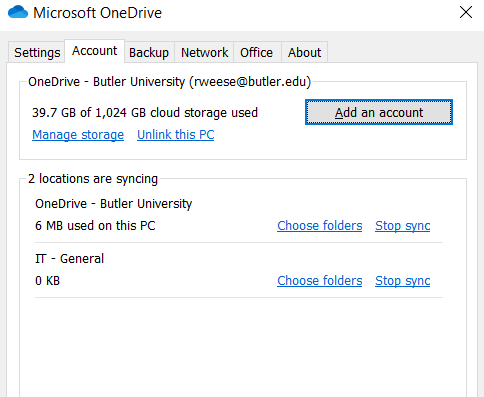This screenshot has width=484, height=397.
Task: Click the Unlink this PC link
Action: pyautogui.click(x=176, y=135)
